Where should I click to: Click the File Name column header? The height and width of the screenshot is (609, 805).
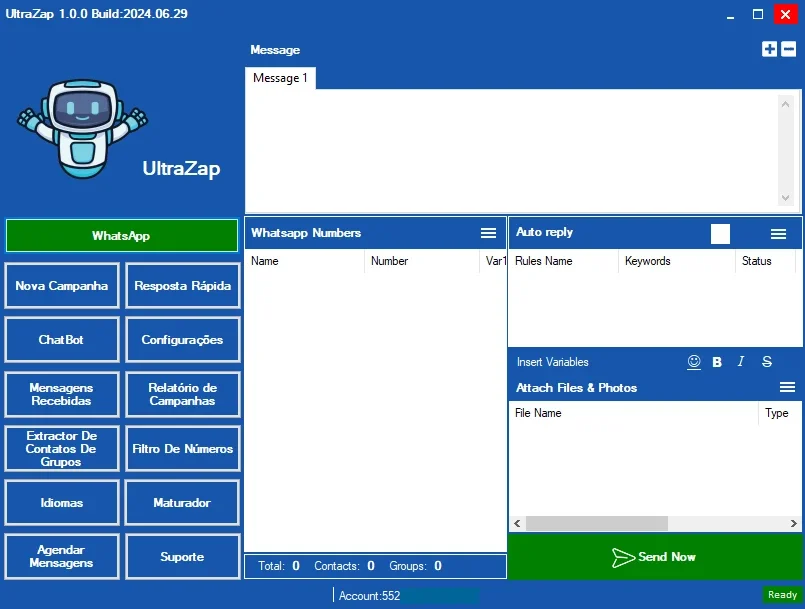633,413
